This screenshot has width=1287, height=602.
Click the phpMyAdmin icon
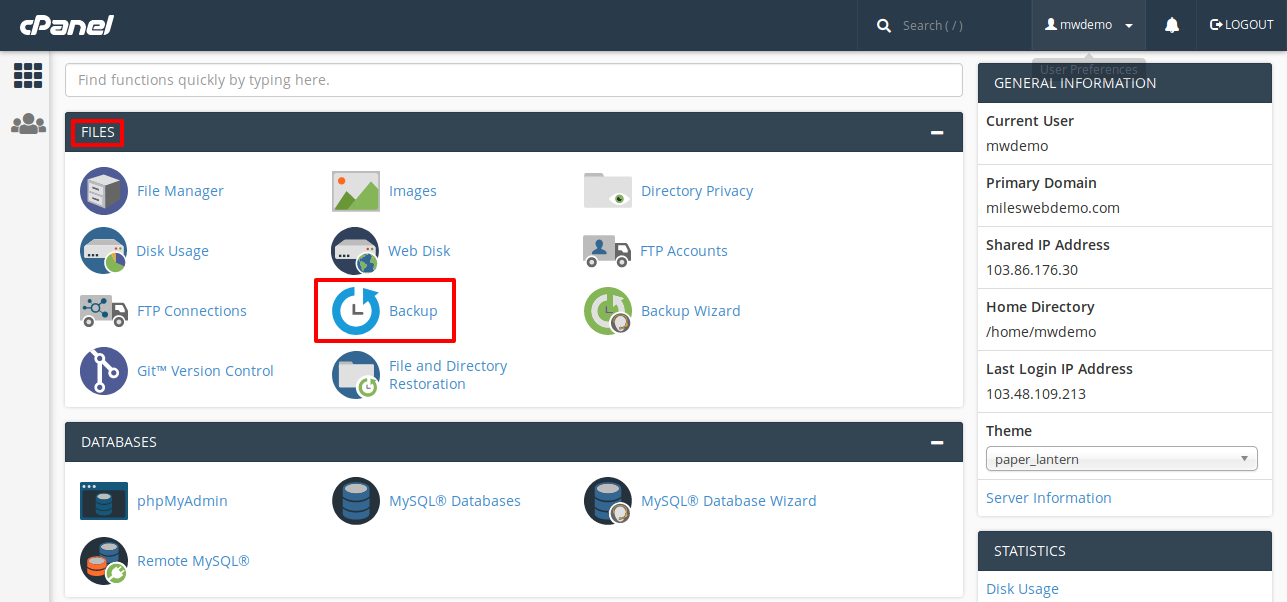pyautogui.click(x=104, y=501)
